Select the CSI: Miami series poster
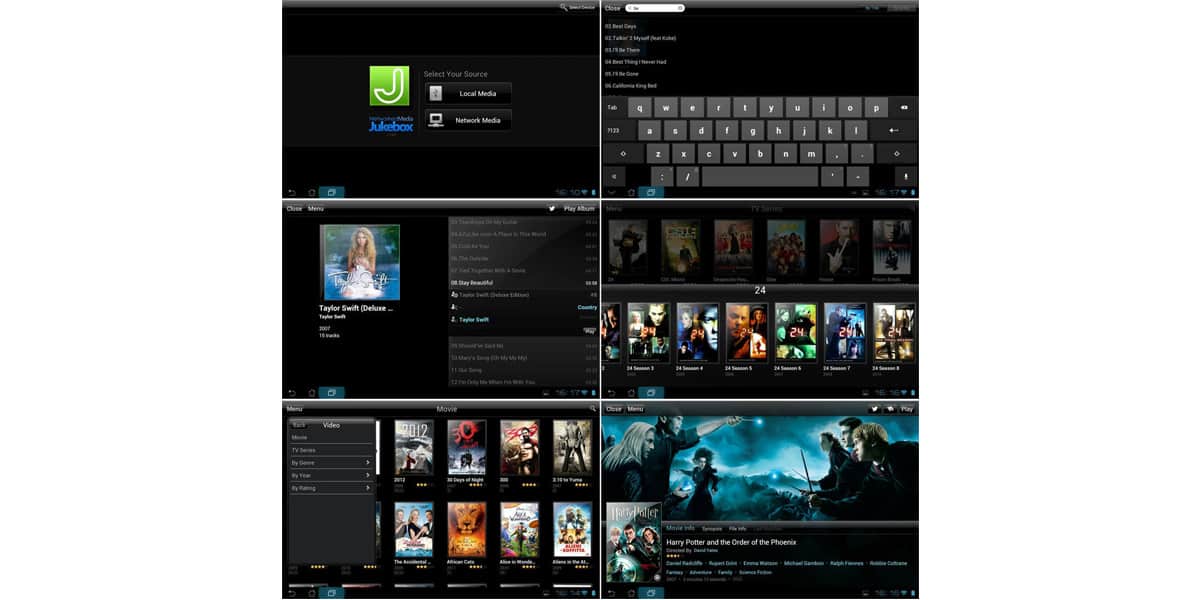The image size is (1200, 600). point(681,248)
